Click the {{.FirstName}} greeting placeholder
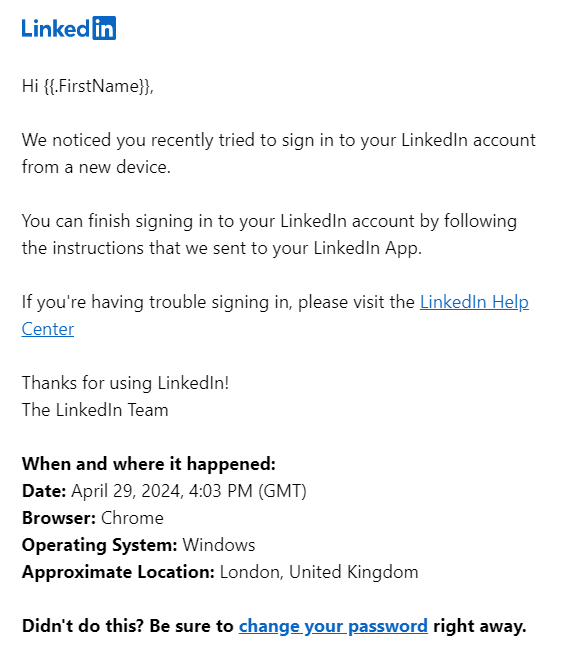Image resolution: width=562 pixels, height=646 pixels. tap(98, 86)
